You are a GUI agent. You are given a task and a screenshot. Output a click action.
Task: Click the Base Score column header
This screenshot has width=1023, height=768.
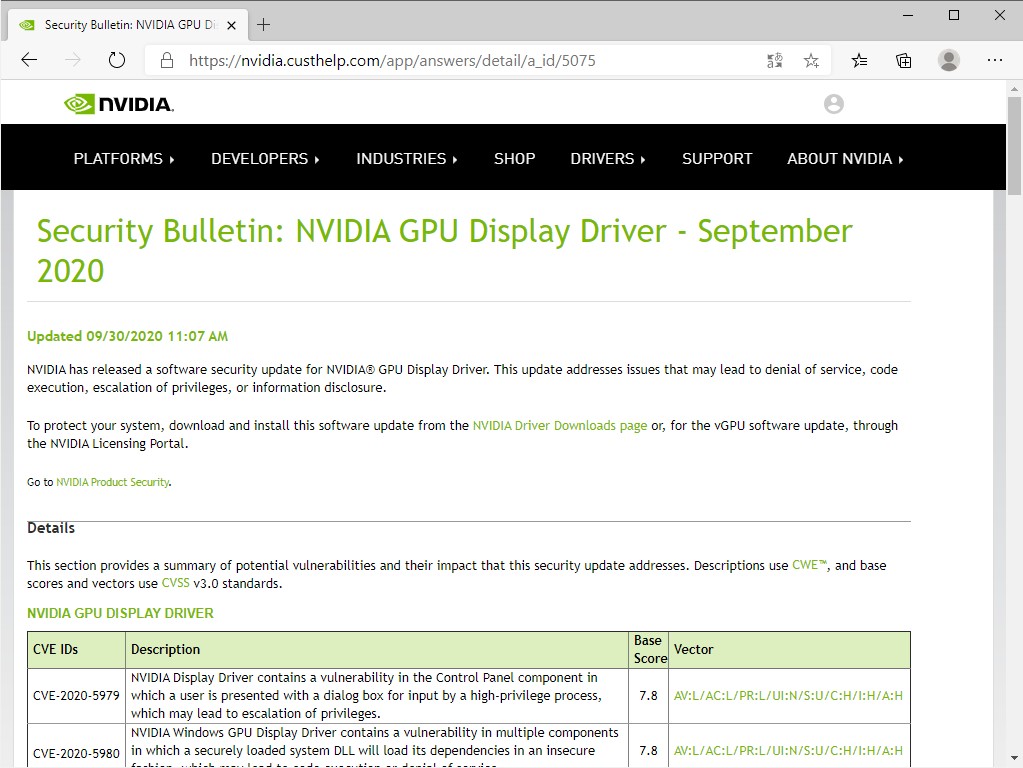click(x=649, y=650)
